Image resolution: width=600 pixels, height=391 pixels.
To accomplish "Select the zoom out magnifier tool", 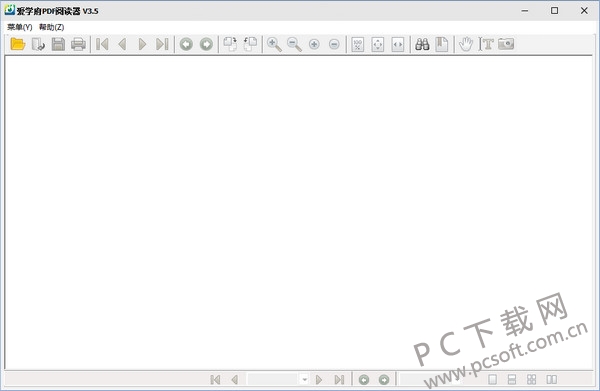I will 294,44.
